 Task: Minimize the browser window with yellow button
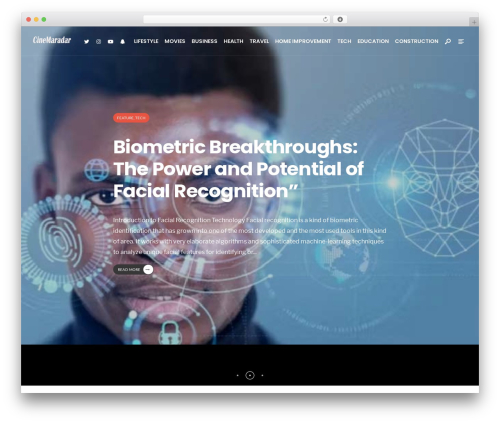pos(36,19)
